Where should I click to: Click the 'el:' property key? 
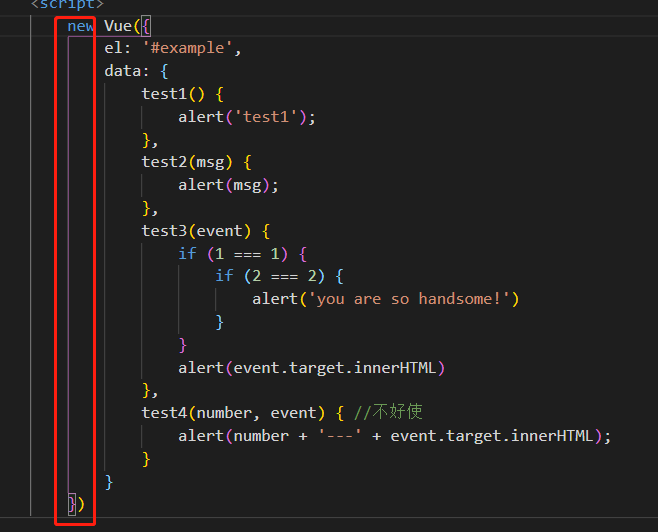[118, 48]
